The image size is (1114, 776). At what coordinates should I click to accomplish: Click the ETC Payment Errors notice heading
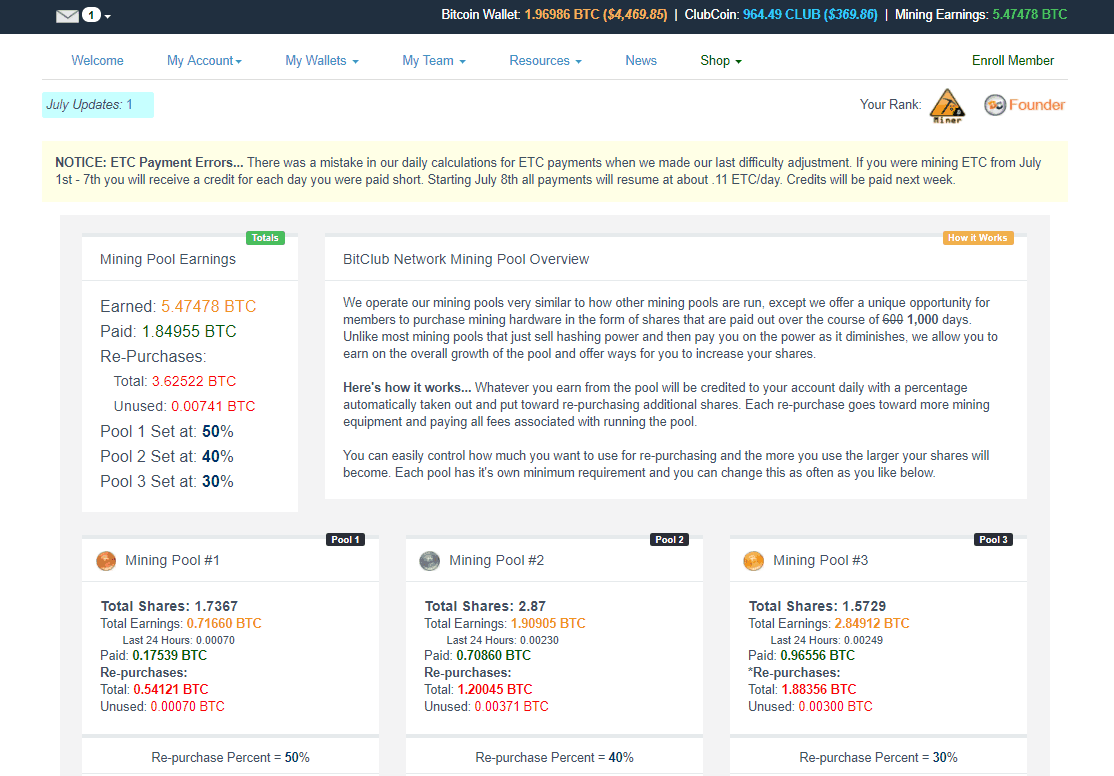pos(149,163)
